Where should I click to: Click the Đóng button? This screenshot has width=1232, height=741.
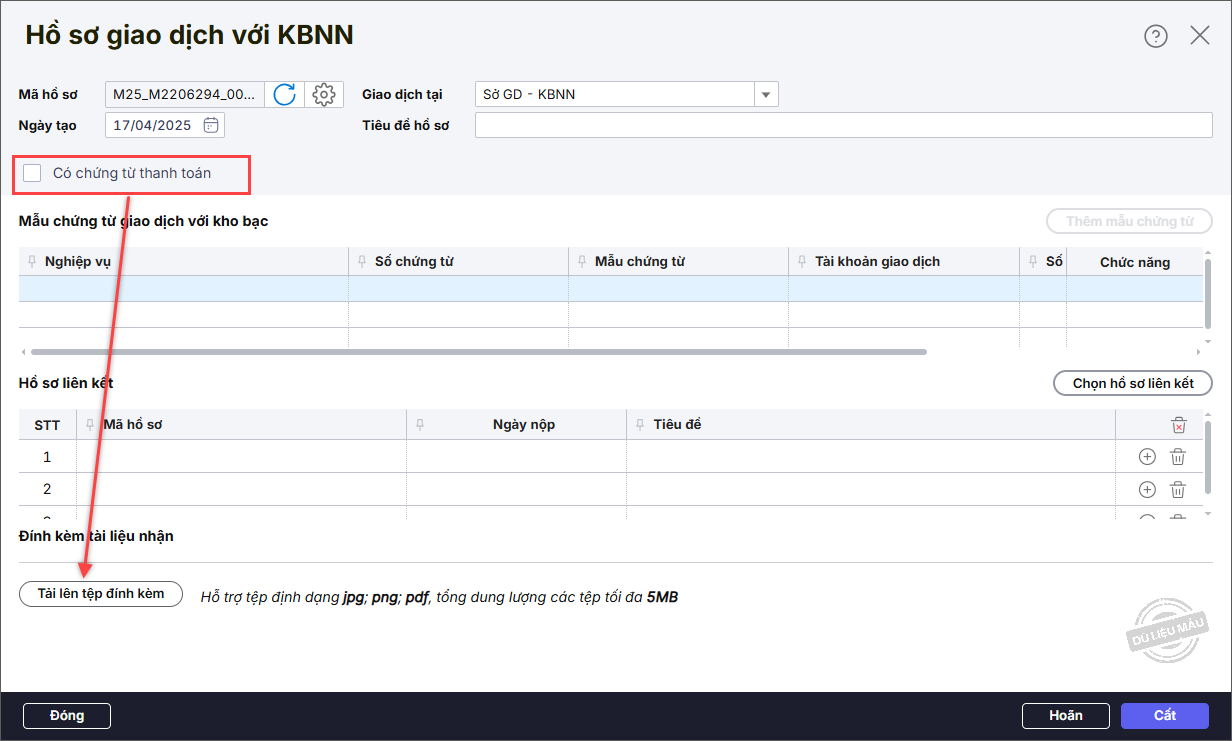click(x=67, y=716)
